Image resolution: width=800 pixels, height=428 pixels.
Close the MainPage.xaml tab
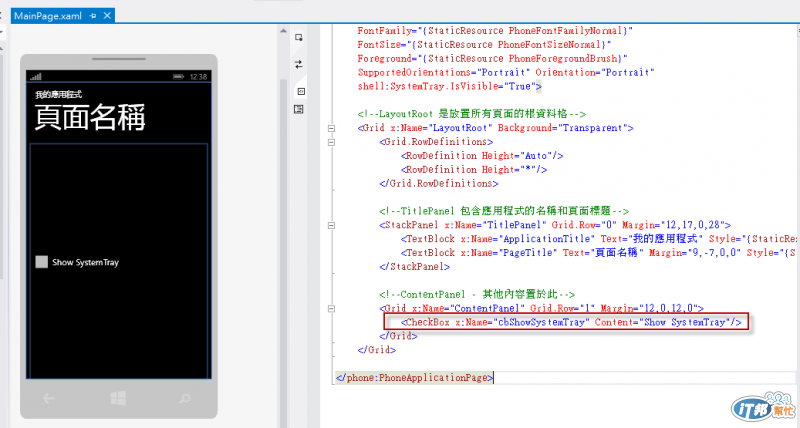pyautogui.click(x=107, y=16)
